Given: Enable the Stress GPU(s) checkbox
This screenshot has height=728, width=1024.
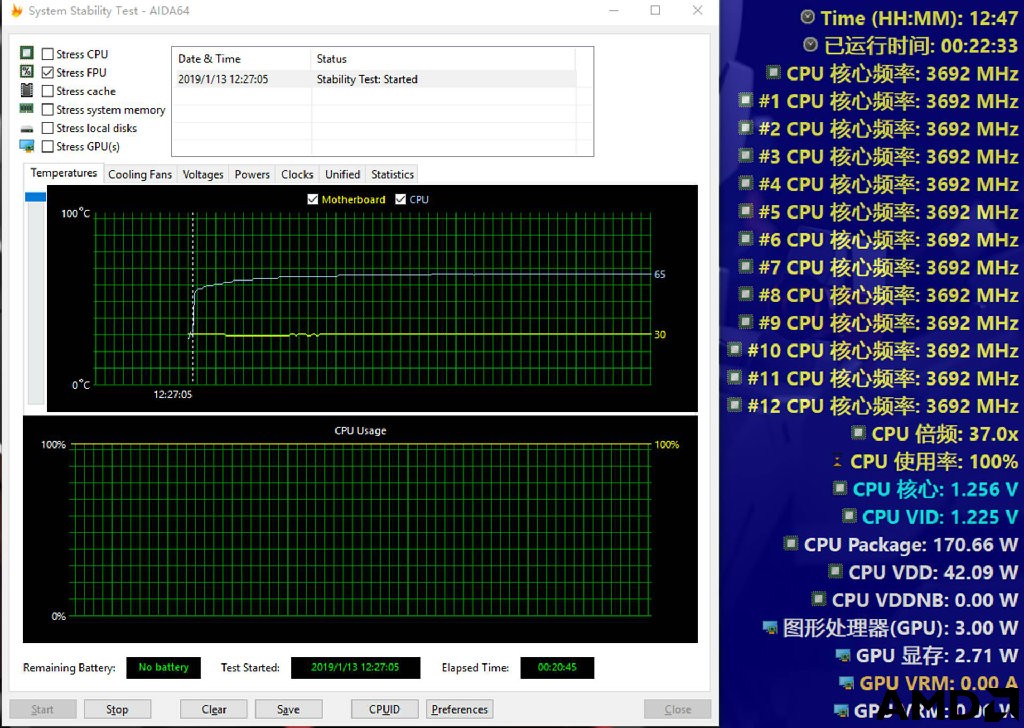Looking at the screenshot, I should pyautogui.click(x=48, y=146).
